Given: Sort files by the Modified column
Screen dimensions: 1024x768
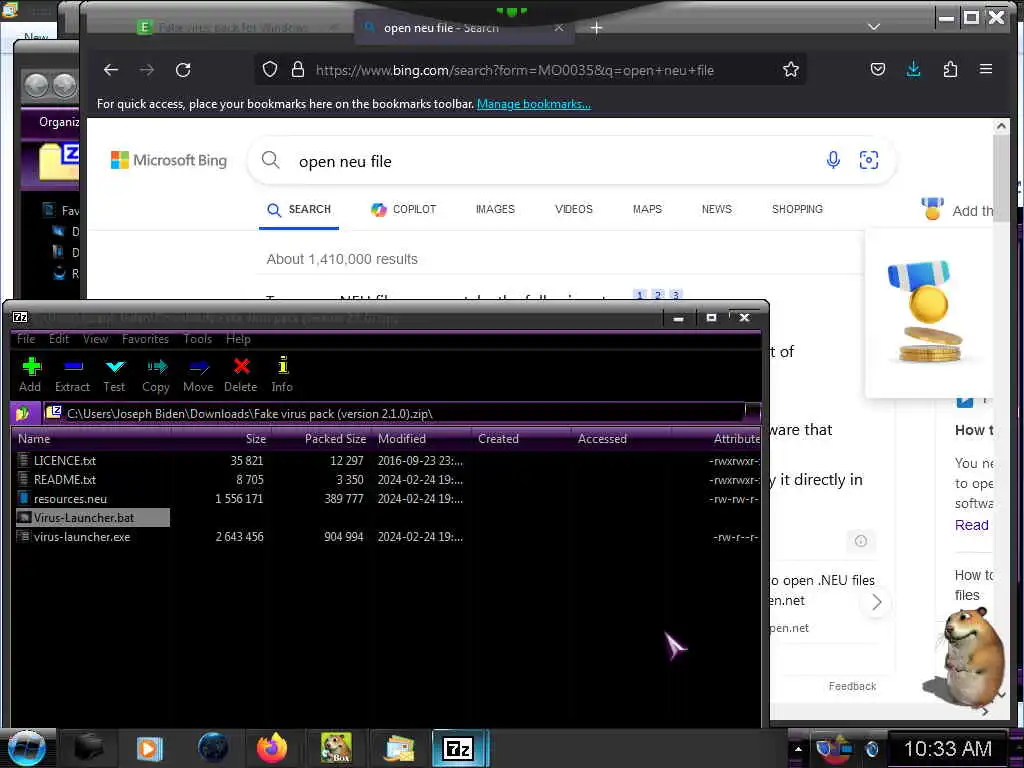Looking at the screenshot, I should 421,439.
